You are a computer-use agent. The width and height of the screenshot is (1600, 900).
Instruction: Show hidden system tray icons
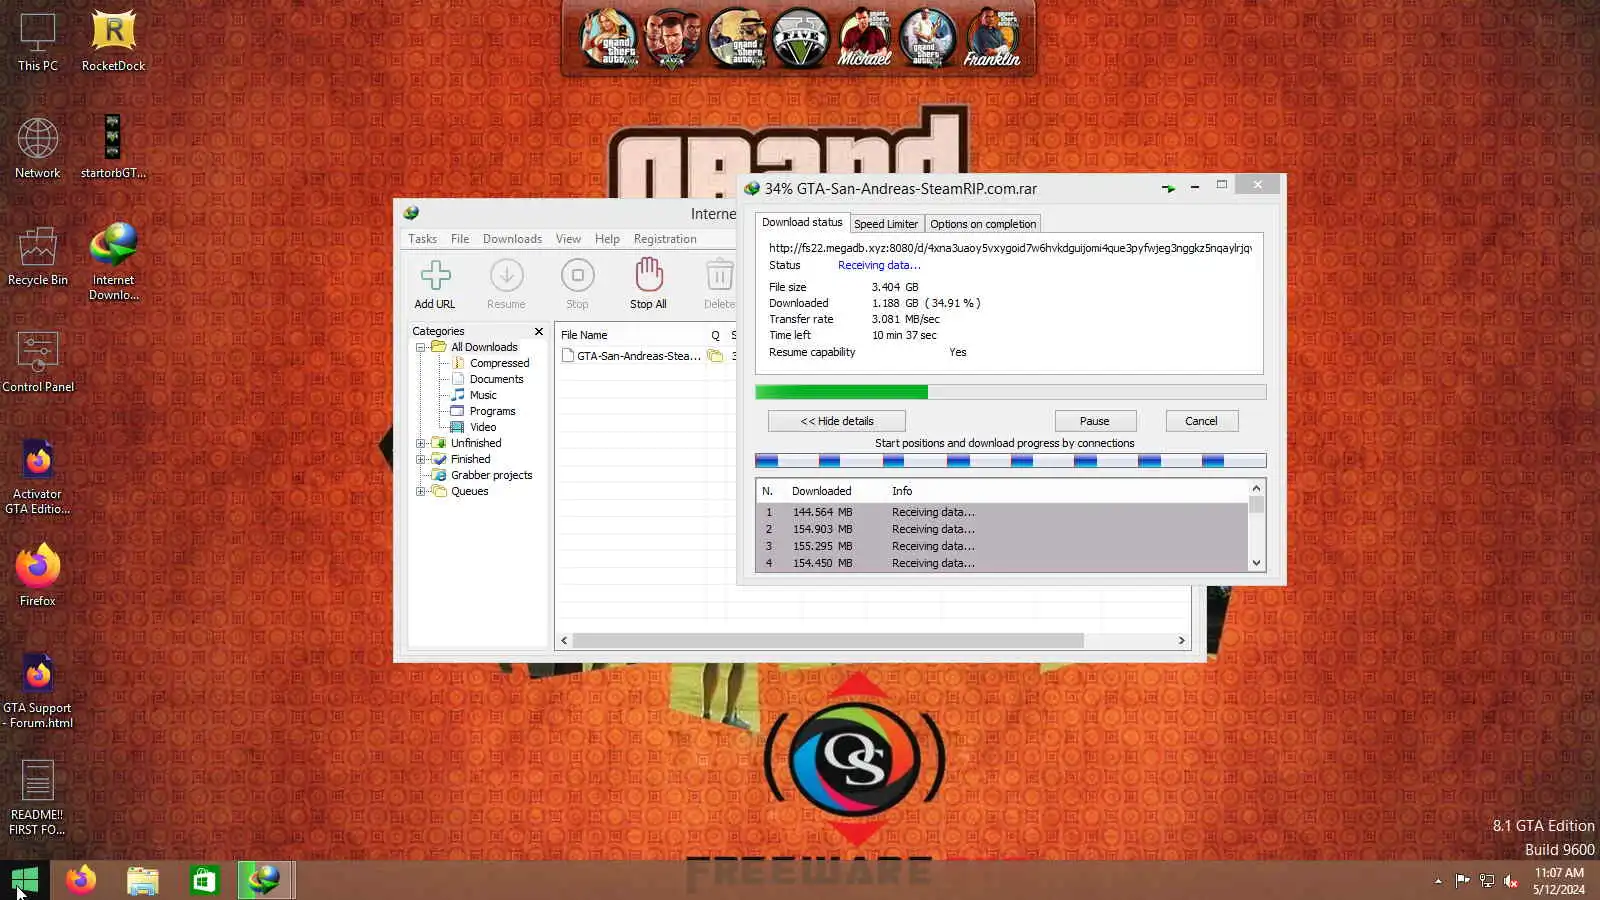[1438, 881]
